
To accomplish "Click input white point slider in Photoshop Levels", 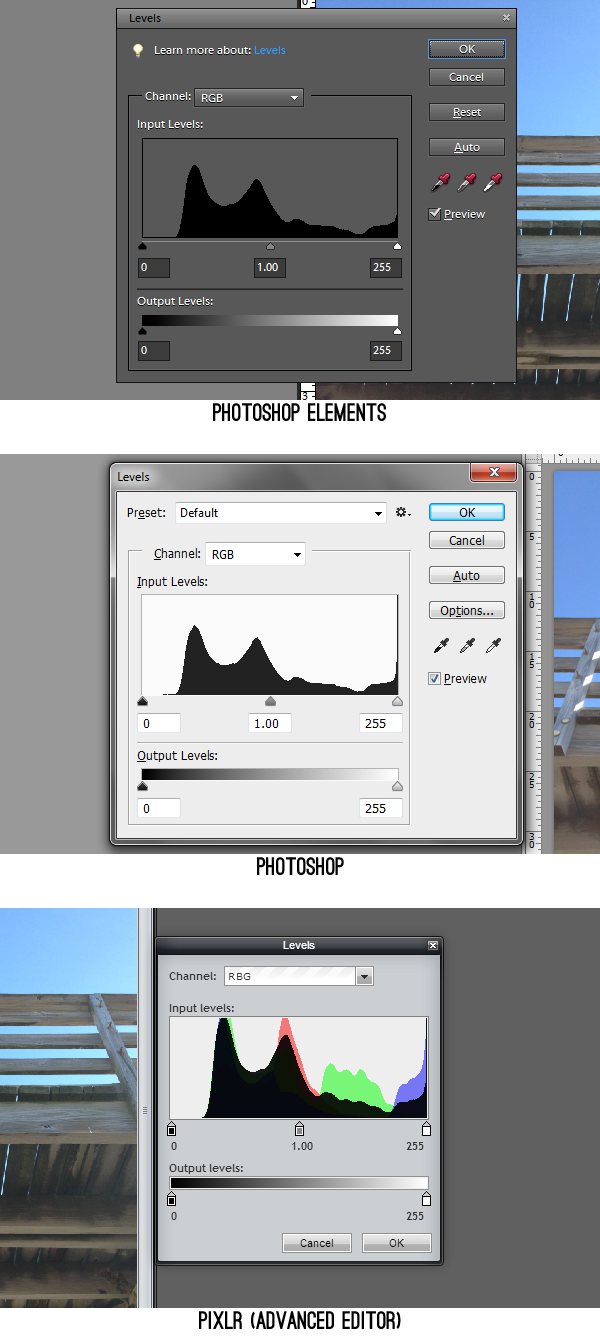I will pos(397,702).
